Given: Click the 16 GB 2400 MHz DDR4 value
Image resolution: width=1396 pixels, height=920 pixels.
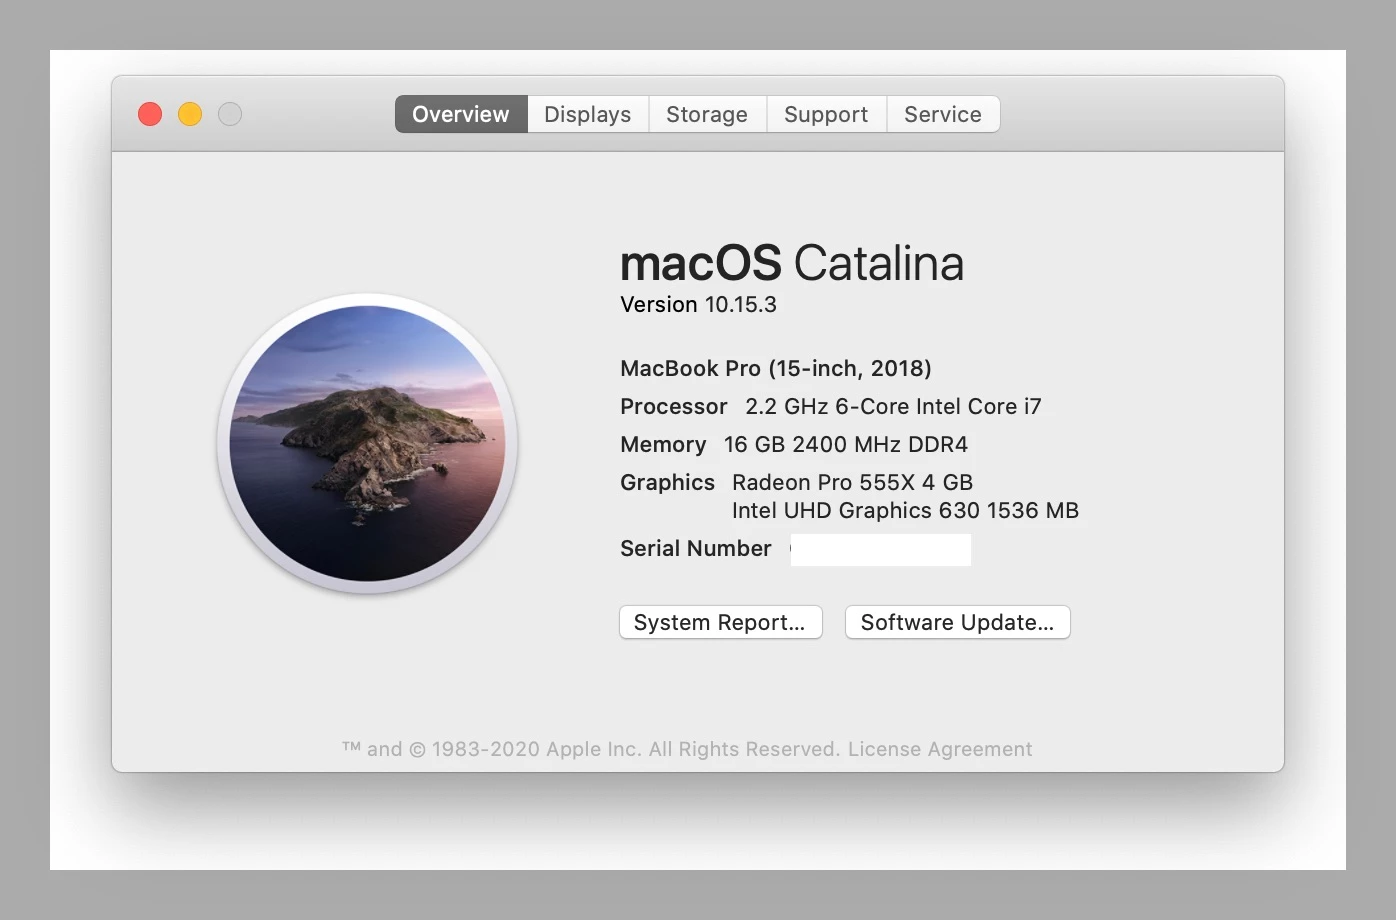Looking at the screenshot, I should (846, 444).
